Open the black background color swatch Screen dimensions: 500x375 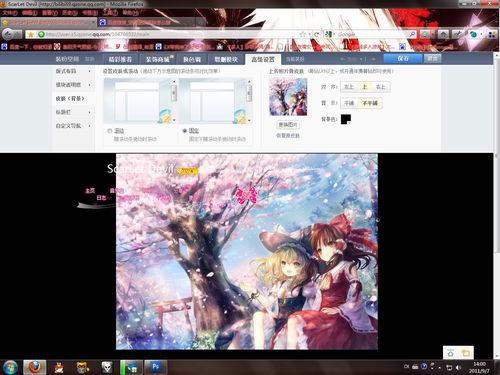click(x=346, y=119)
